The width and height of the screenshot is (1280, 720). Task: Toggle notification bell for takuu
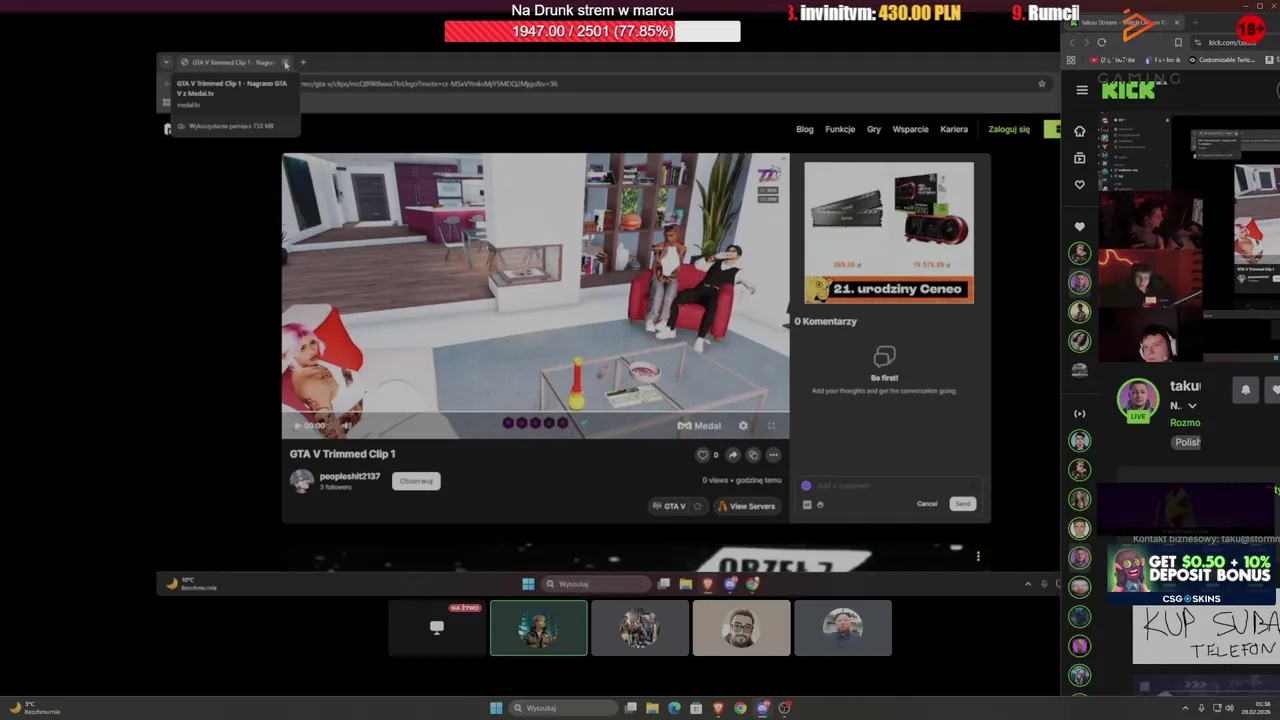1246,390
